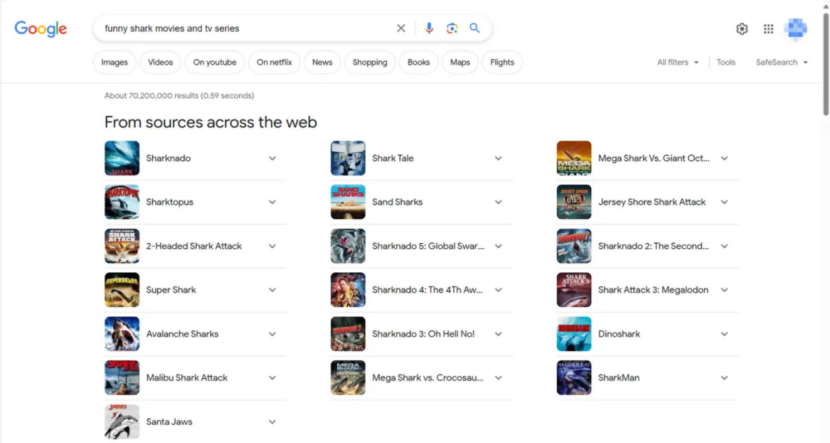Expand the Malibu Shark Attack entry
Viewport: 830px width, 443px height.
coord(272,378)
